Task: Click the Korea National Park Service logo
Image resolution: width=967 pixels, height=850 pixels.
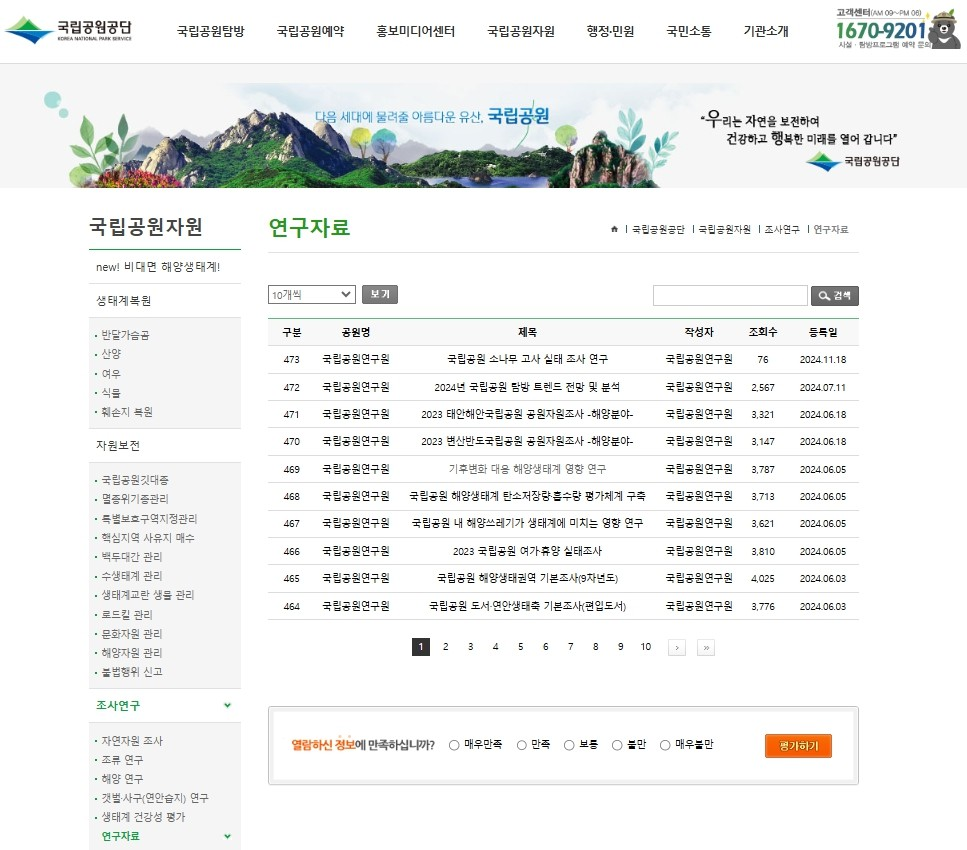Action: coord(68,30)
